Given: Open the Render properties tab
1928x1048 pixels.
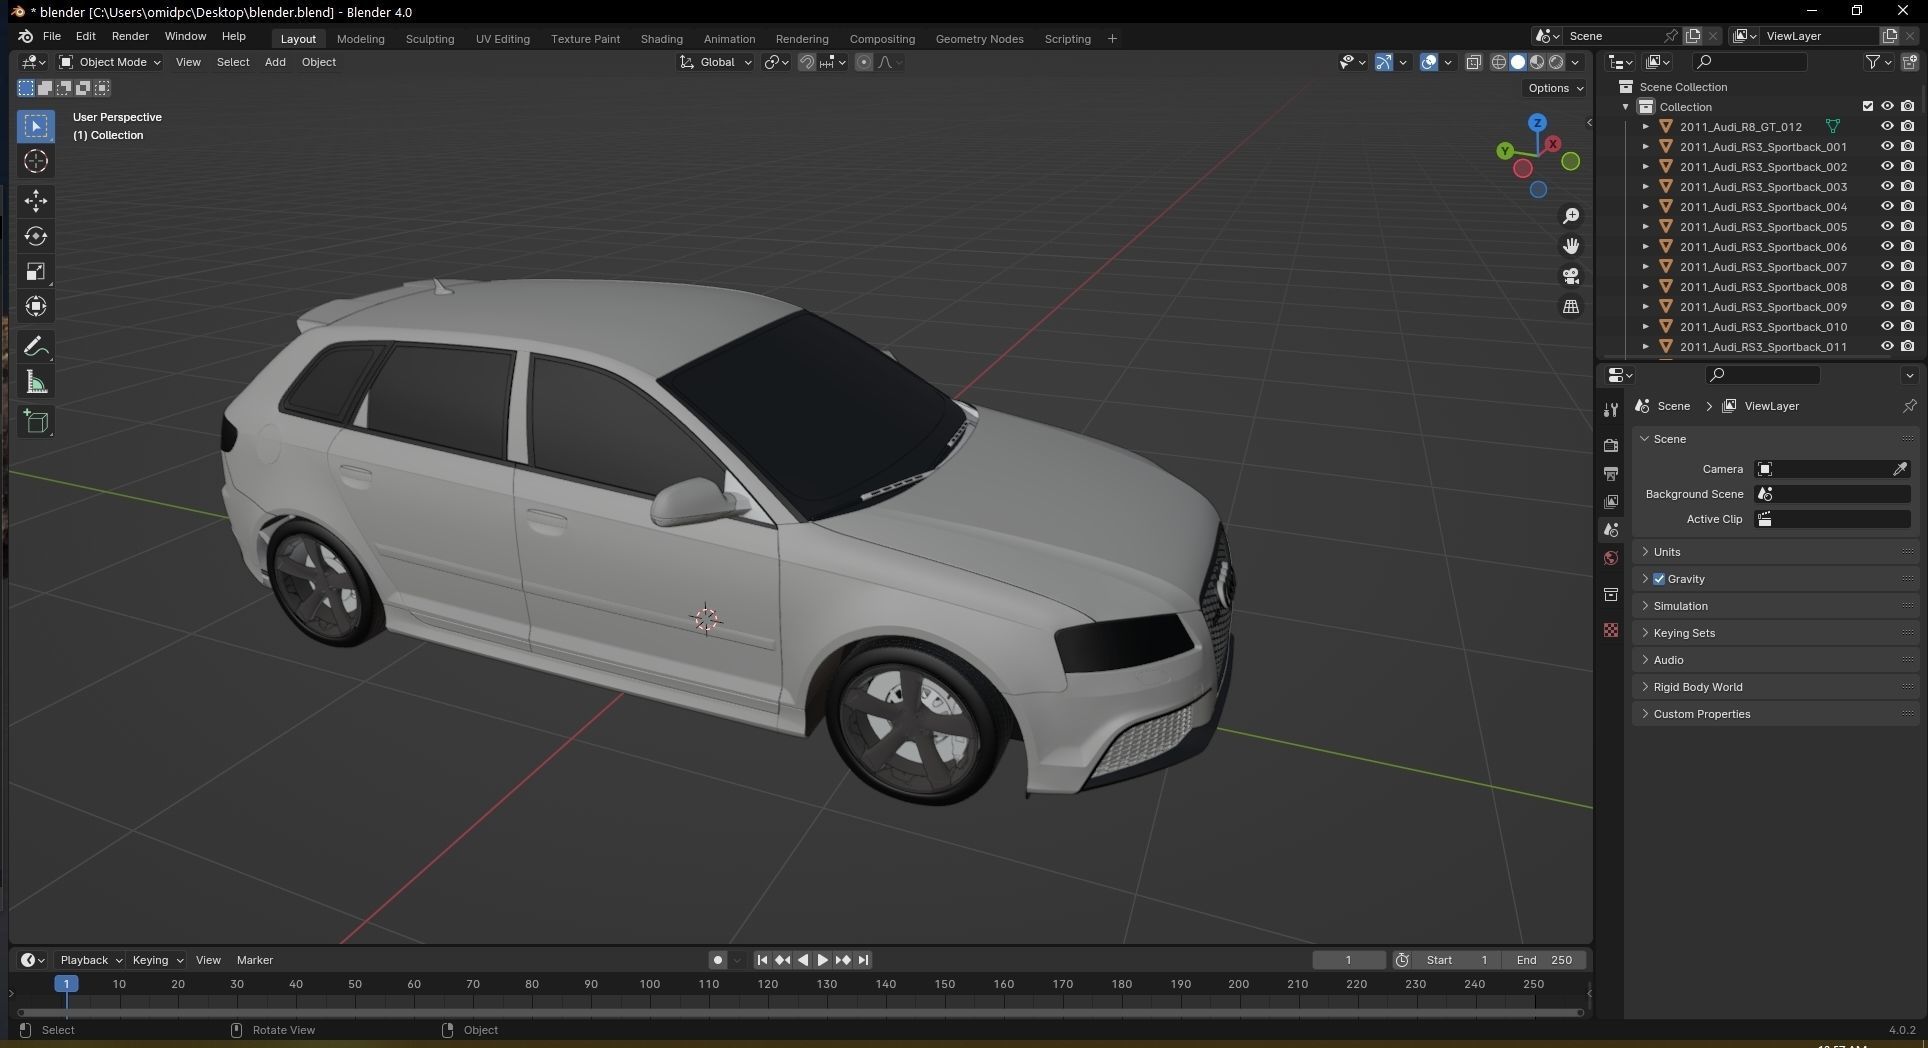Looking at the screenshot, I should coord(1610,446).
